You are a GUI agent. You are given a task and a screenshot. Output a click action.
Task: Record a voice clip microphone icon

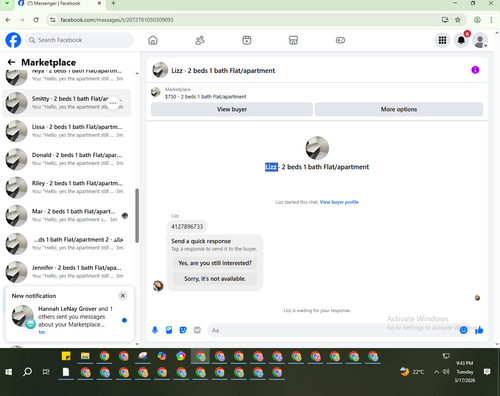[155, 330]
